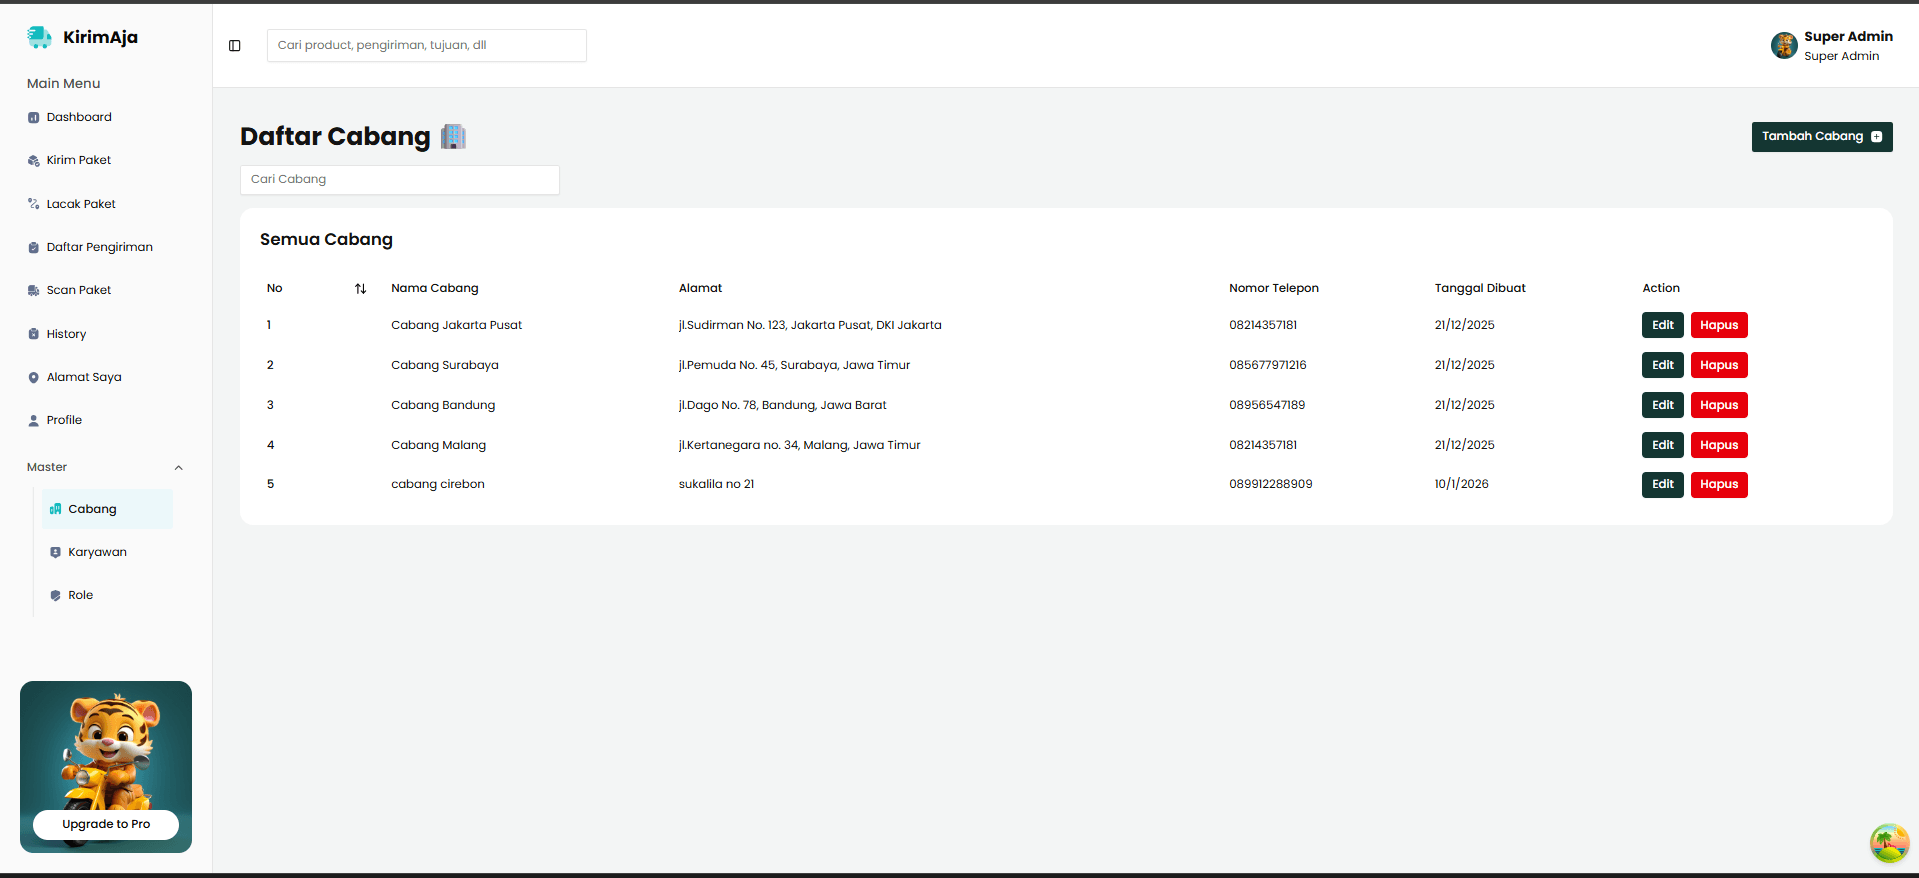The height and width of the screenshot is (878, 1919).
Task: Click the Cabang building icon in sidebar
Action: pyautogui.click(x=55, y=509)
